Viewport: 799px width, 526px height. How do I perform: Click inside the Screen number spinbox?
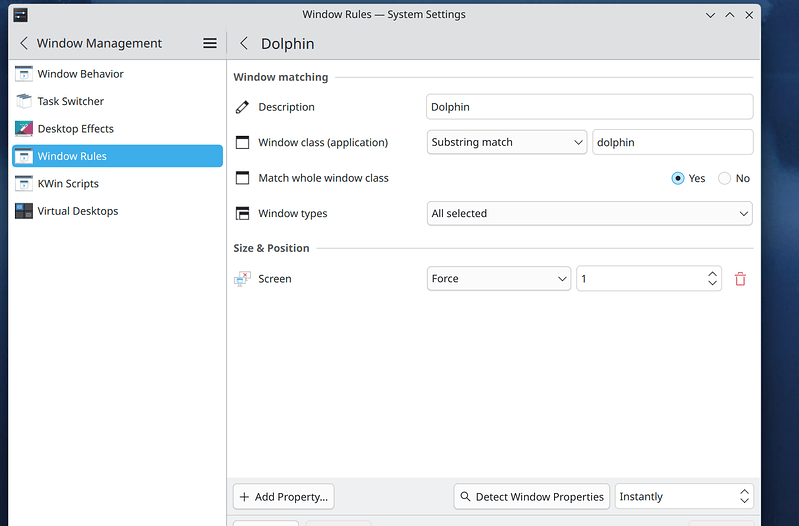point(638,279)
